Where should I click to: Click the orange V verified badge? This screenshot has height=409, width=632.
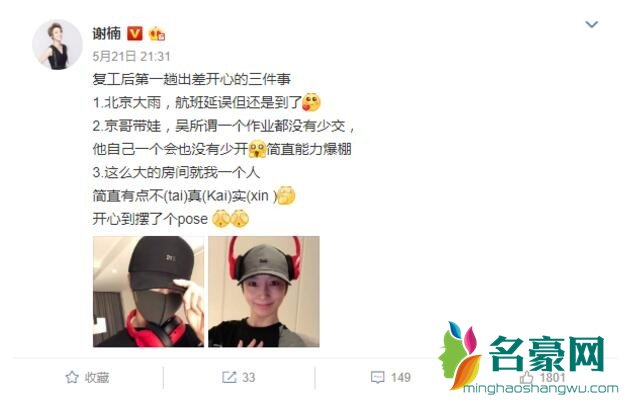(x=135, y=33)
